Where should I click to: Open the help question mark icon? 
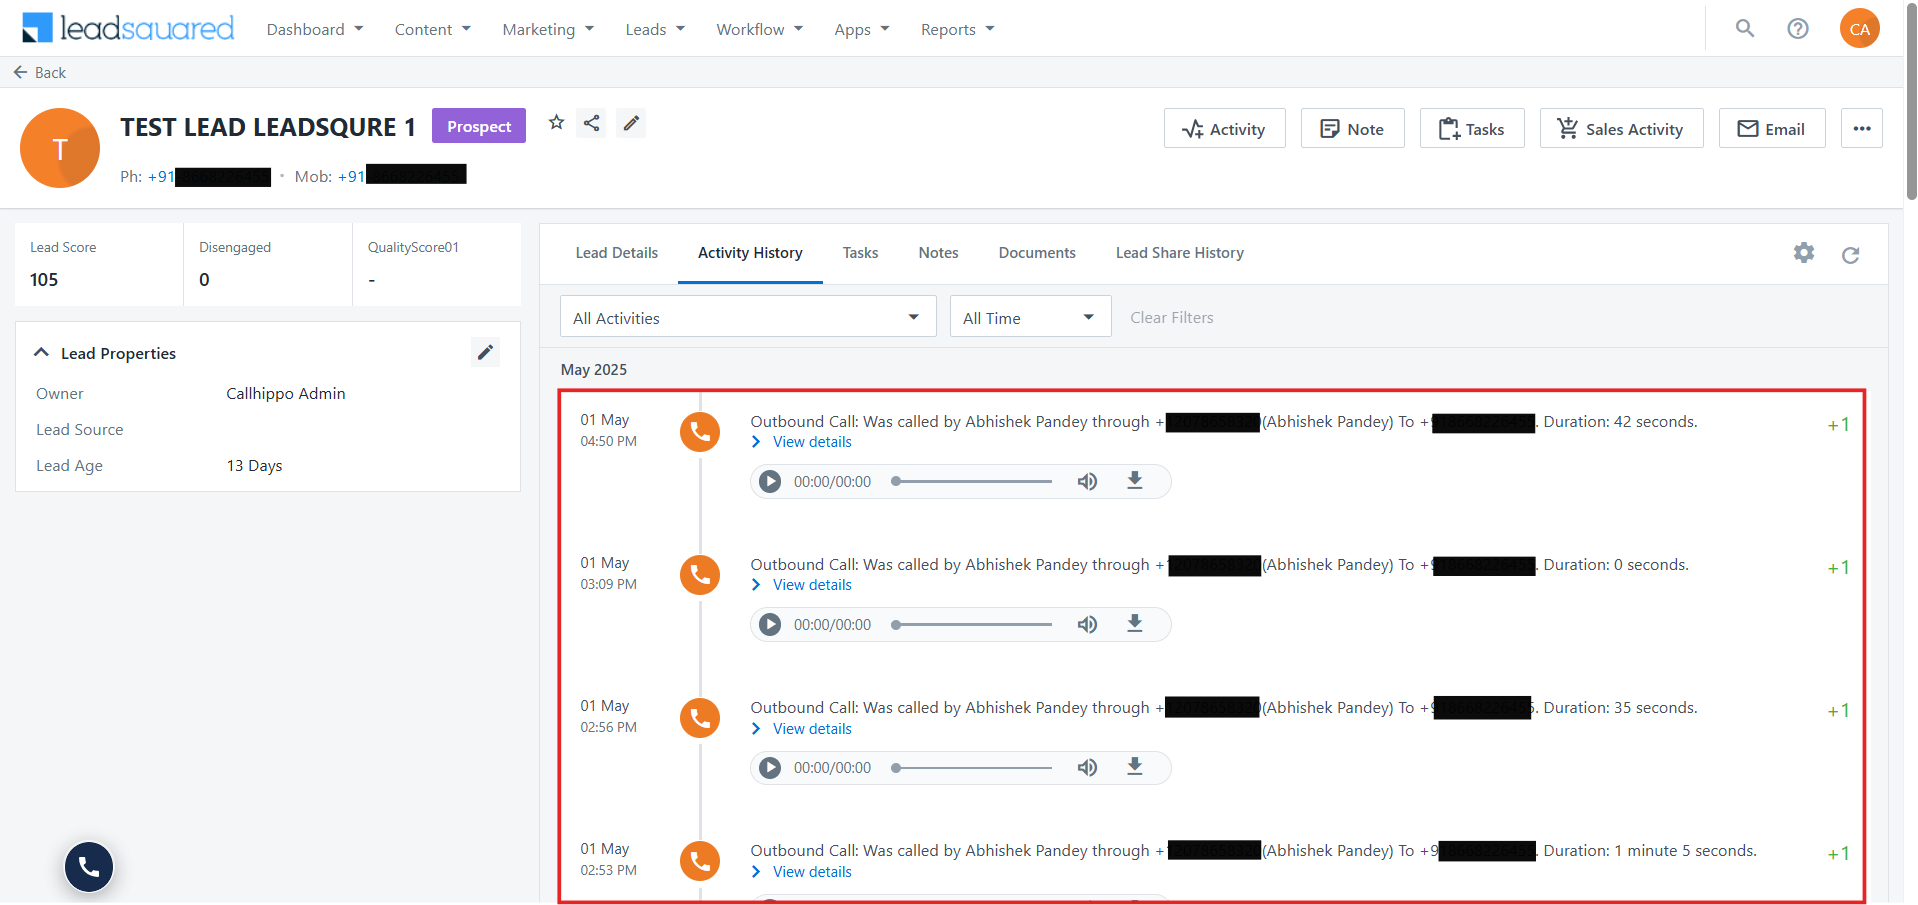pyautogui.click(x=1798, y=28)
